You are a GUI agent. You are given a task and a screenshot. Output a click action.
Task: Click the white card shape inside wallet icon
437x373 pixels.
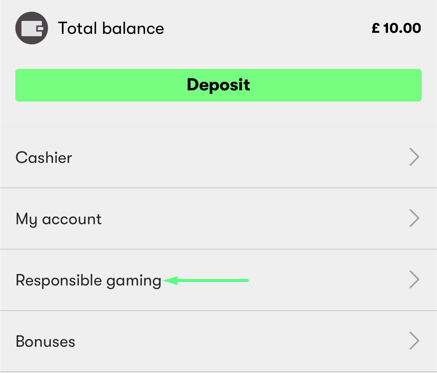(x=32, y=29)
